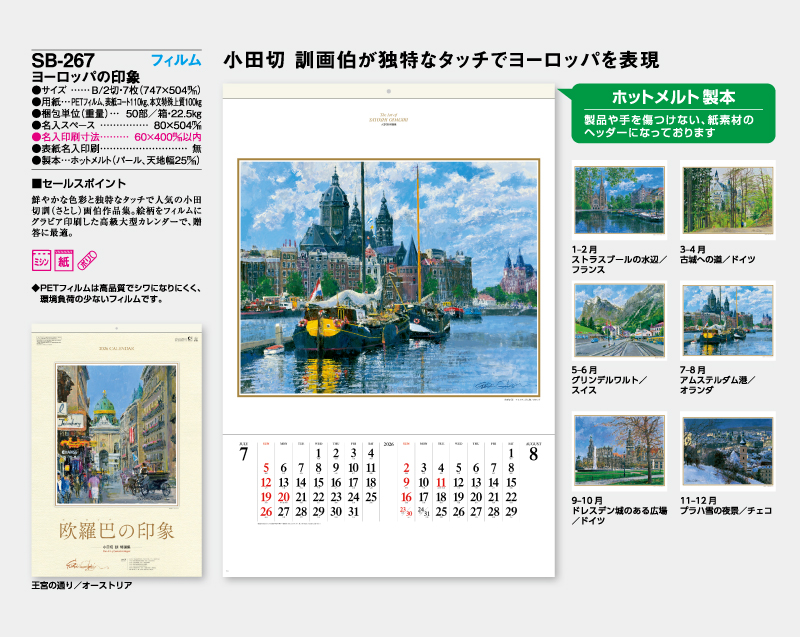Image resolution: width=800 pixels, height=637 pixels.
Task: Click the SB-267 product code
Action: pyautogui.click(x=63, y=61)
